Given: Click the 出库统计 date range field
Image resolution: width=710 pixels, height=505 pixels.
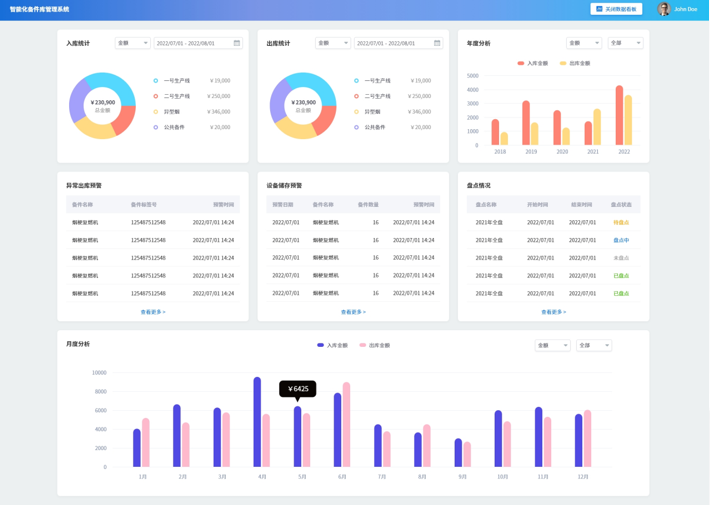Looking at the screenshot, I should (x=394, y=43).
